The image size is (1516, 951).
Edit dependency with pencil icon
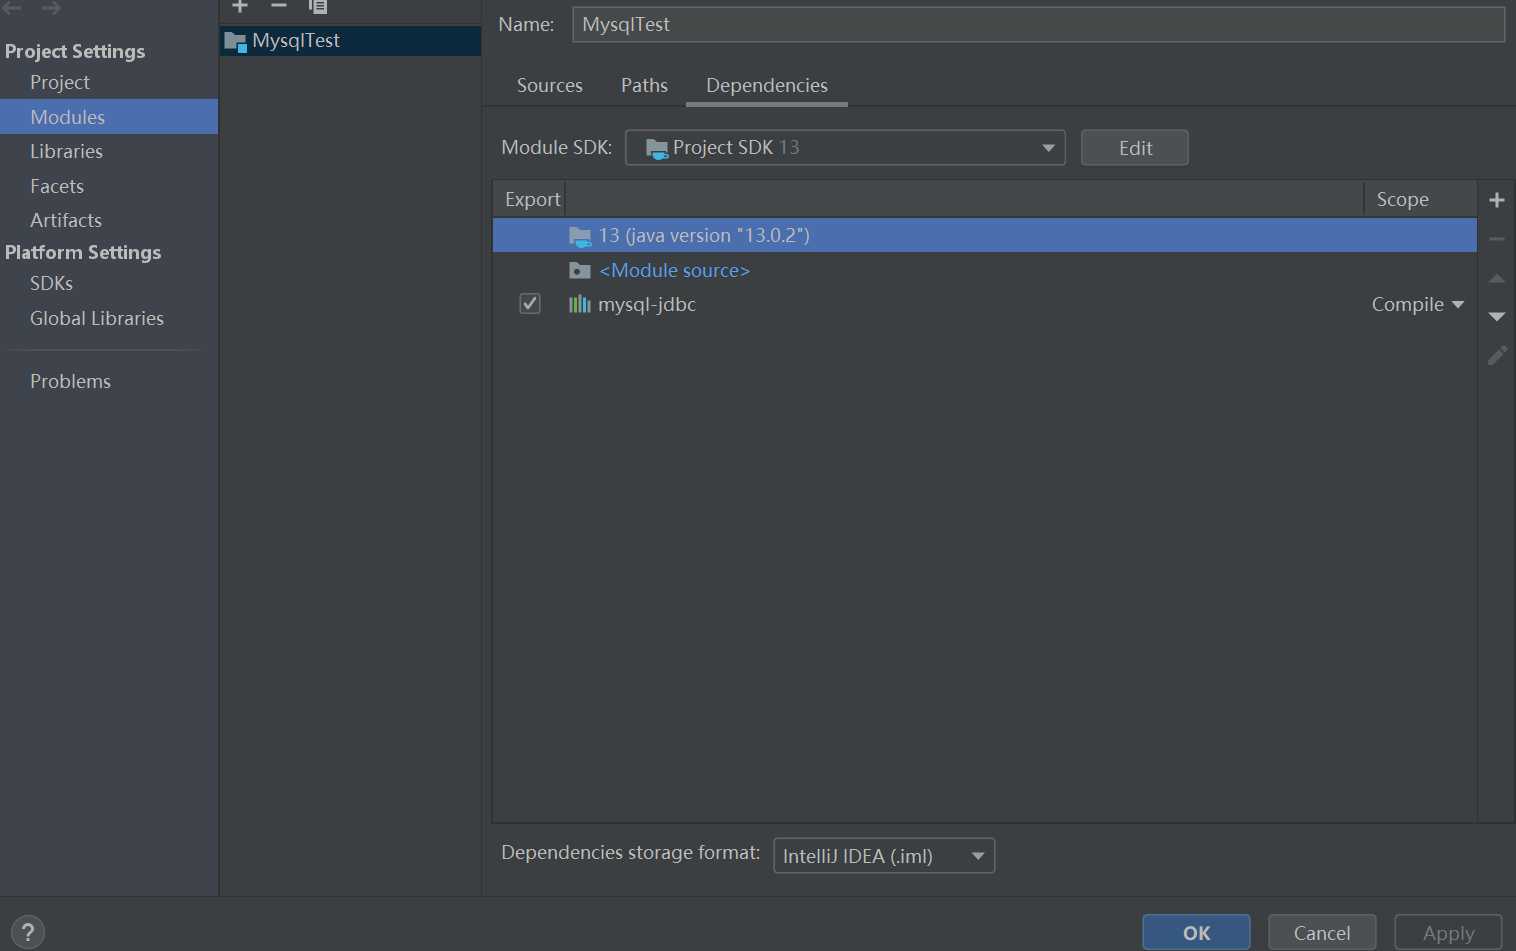pyautogui.click(x=1497, y=355)
